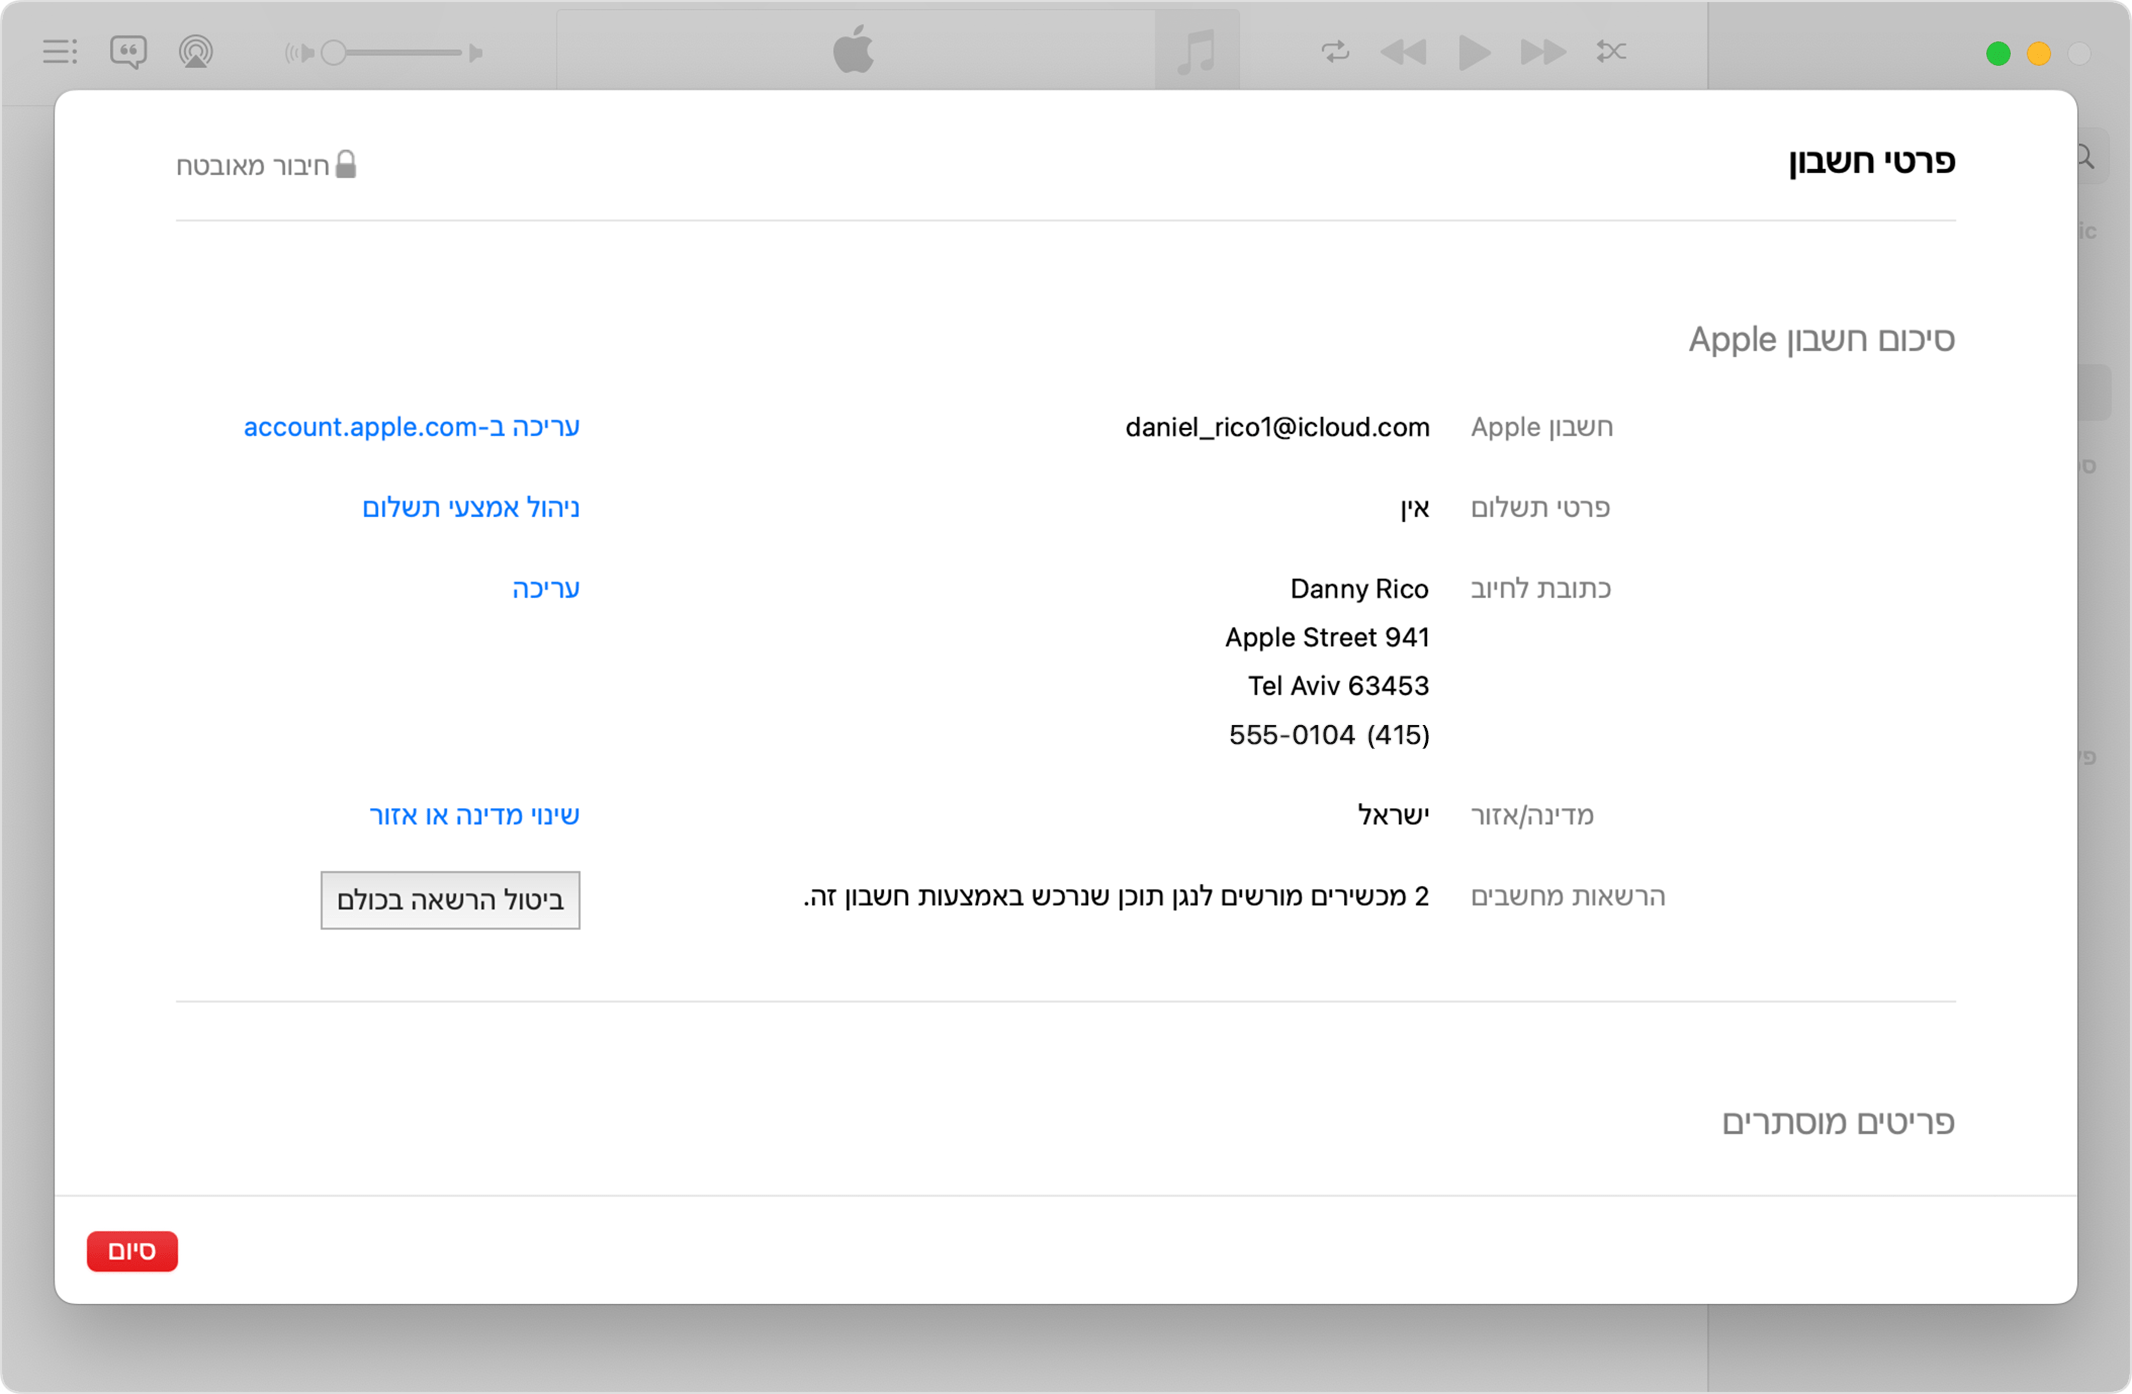
Task: Click the חיבור מאובטח secure connection text
Action: (x=253, y=165)
